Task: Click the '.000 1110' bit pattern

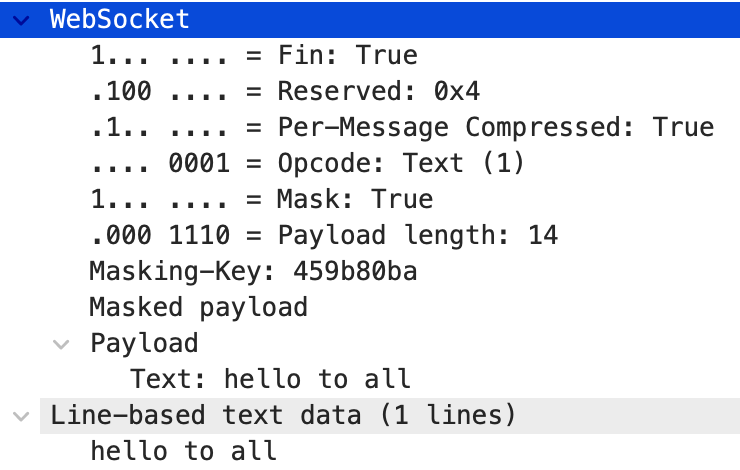Action: point(158,235)
